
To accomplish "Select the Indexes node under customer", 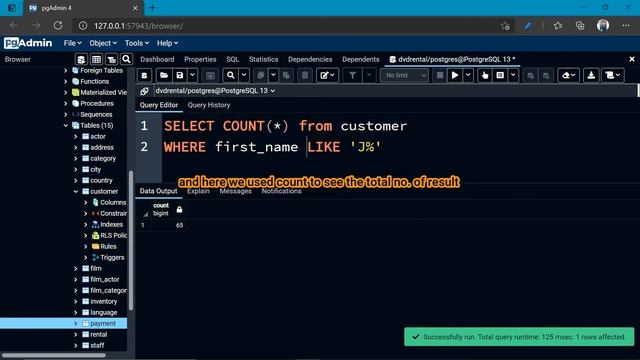I will 111,224.
